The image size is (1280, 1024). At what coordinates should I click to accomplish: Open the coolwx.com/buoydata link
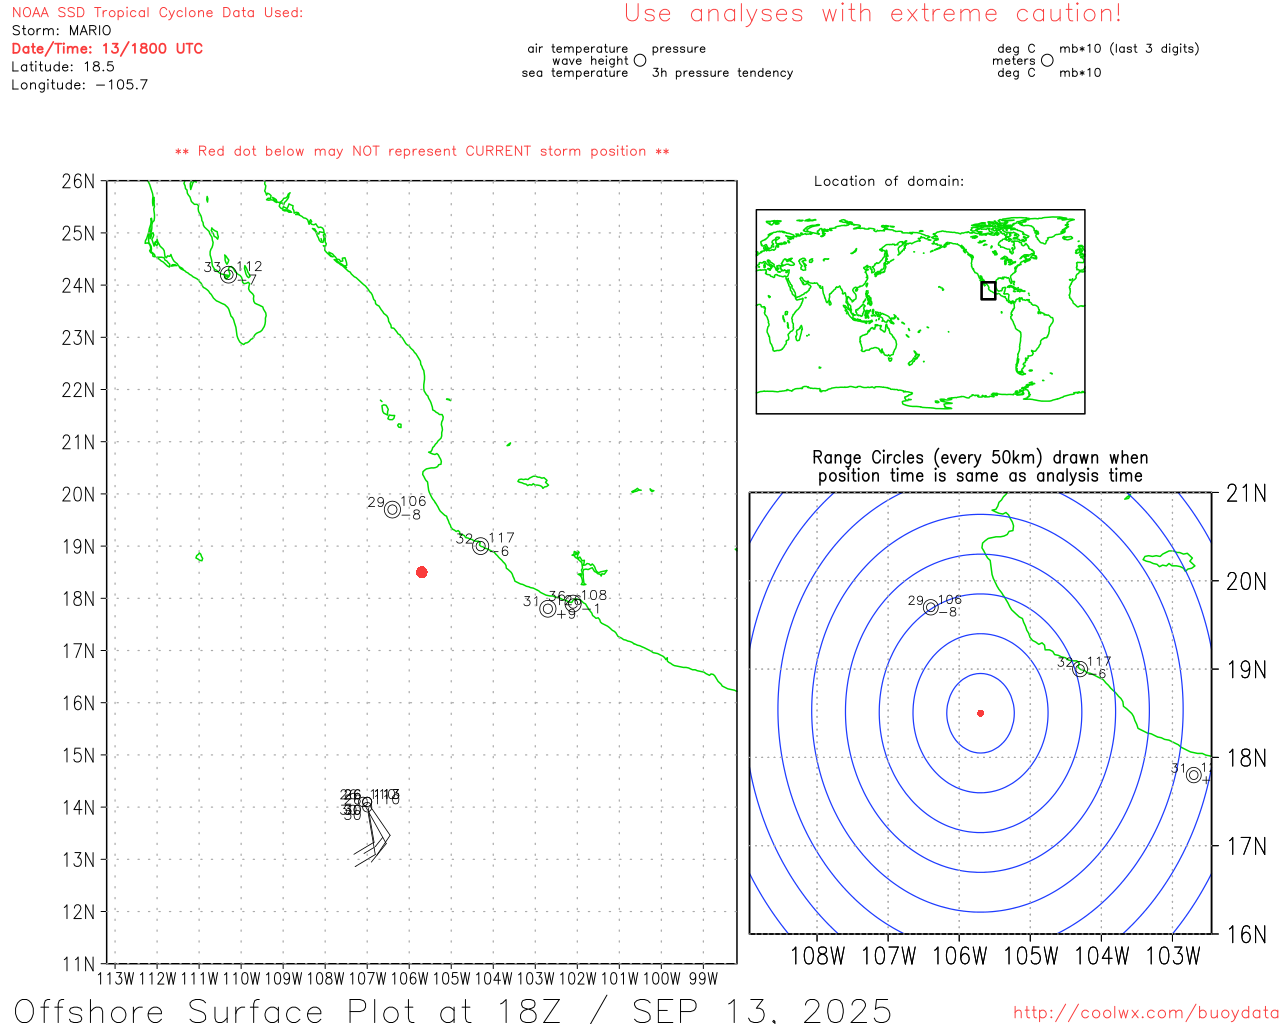1146,1013
